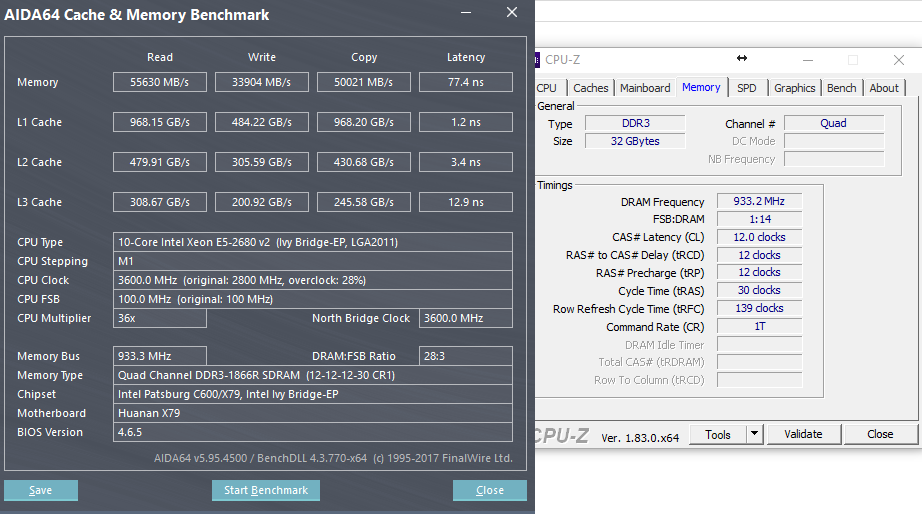Viewport: 922px width, 514px height.
Task: Click the CPU-Z Close button
Action: click(x=880, y=435)
